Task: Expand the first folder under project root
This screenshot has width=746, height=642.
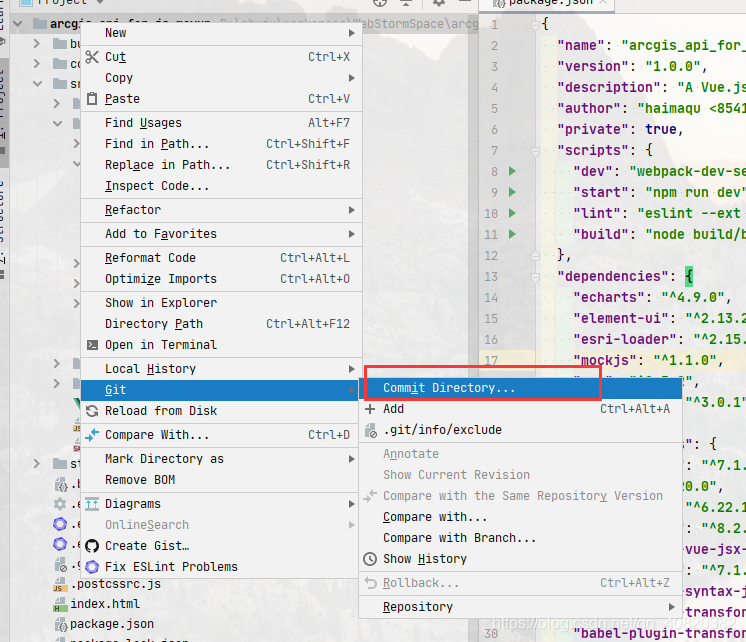Action: coord(37,44)
